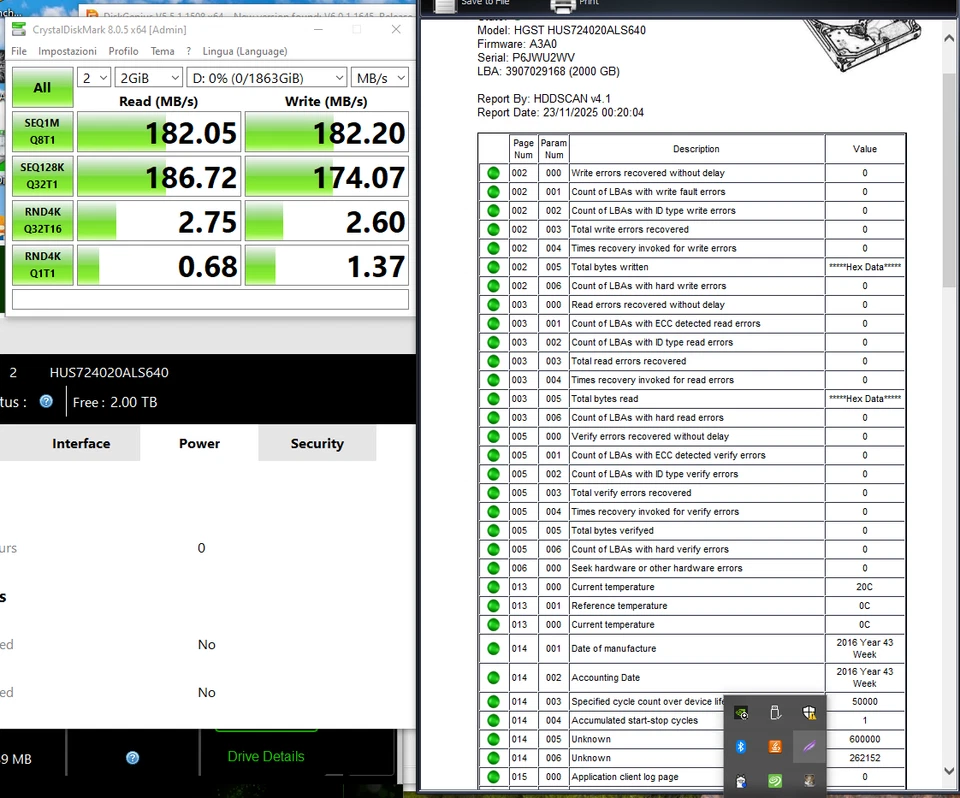Select the Interface tab
Image resolution: width=960 pixels, height=798 pixels.
(81, 443)
